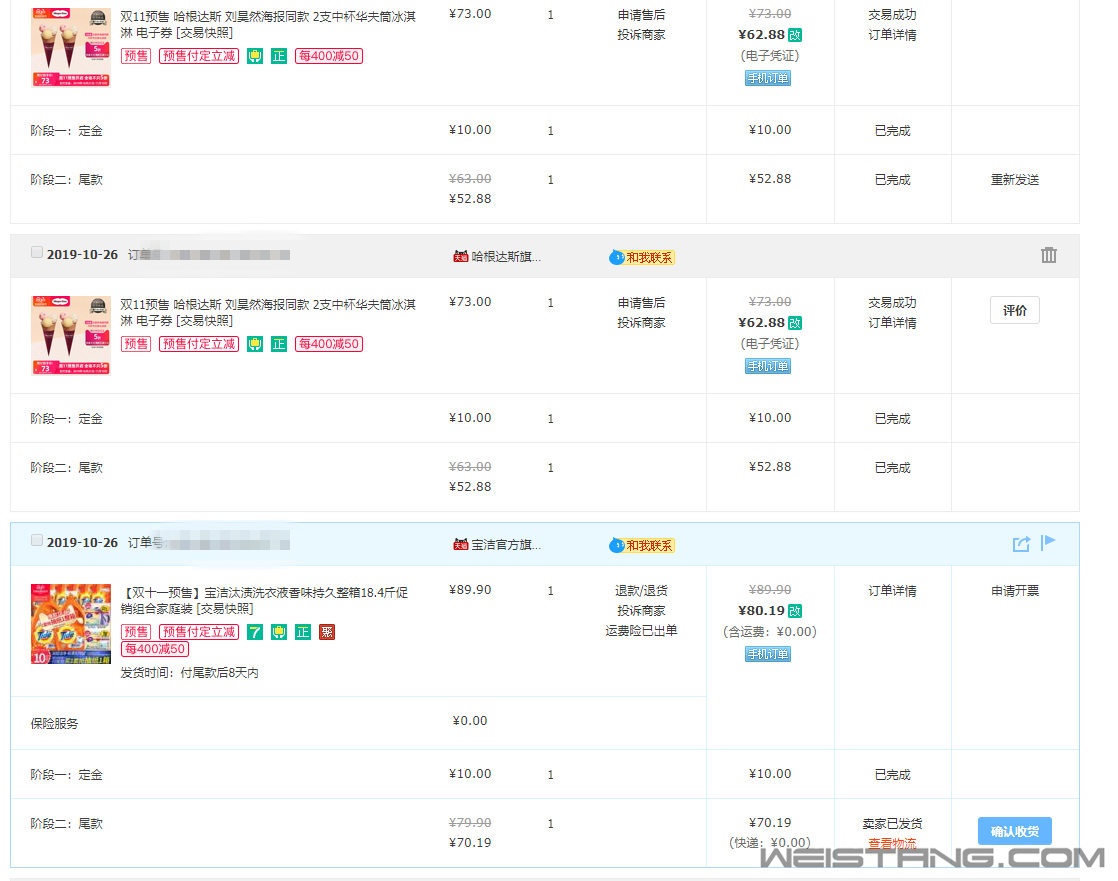Click top ice cream product thumbnail
Image resolution: width=1118 pixels, height=881 pixels.
click(x=71, y=47)
